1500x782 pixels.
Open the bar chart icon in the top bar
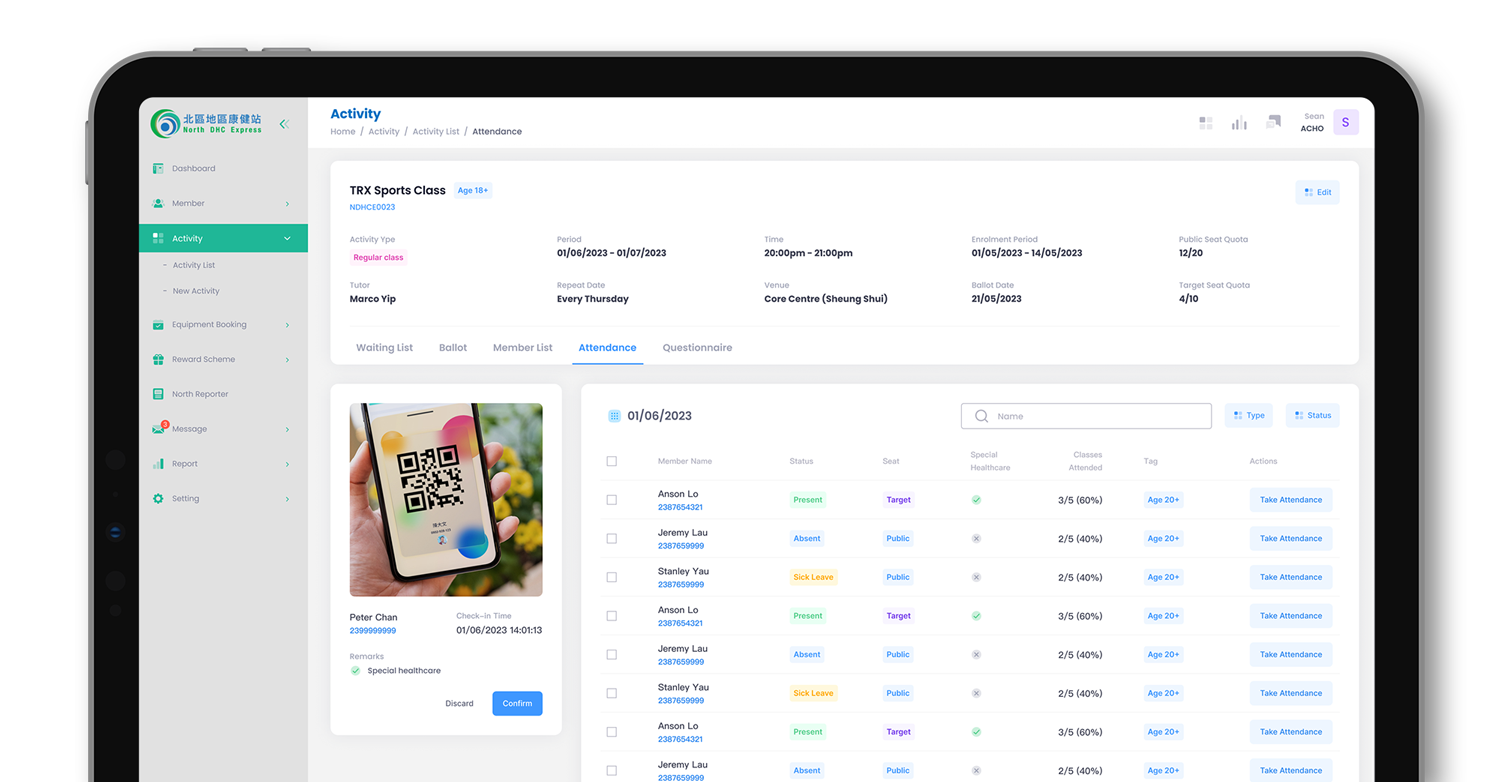tap(1239, 123)
